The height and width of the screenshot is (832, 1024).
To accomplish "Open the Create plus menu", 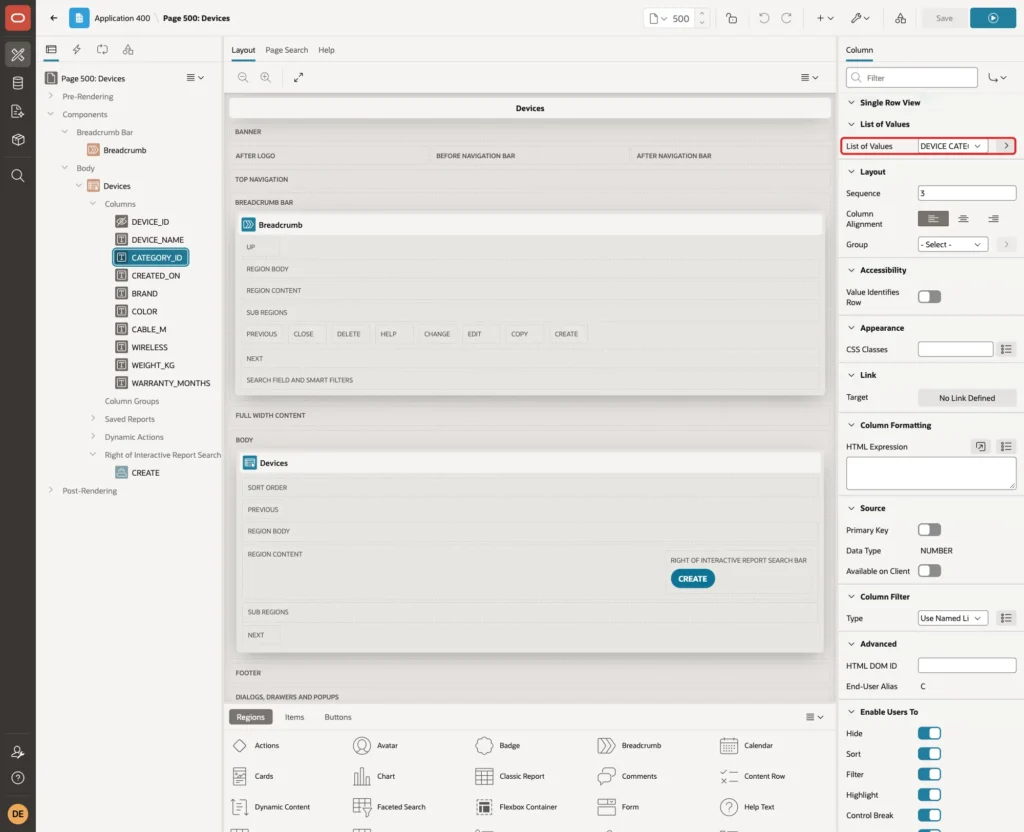I will [x=825, y=18].
